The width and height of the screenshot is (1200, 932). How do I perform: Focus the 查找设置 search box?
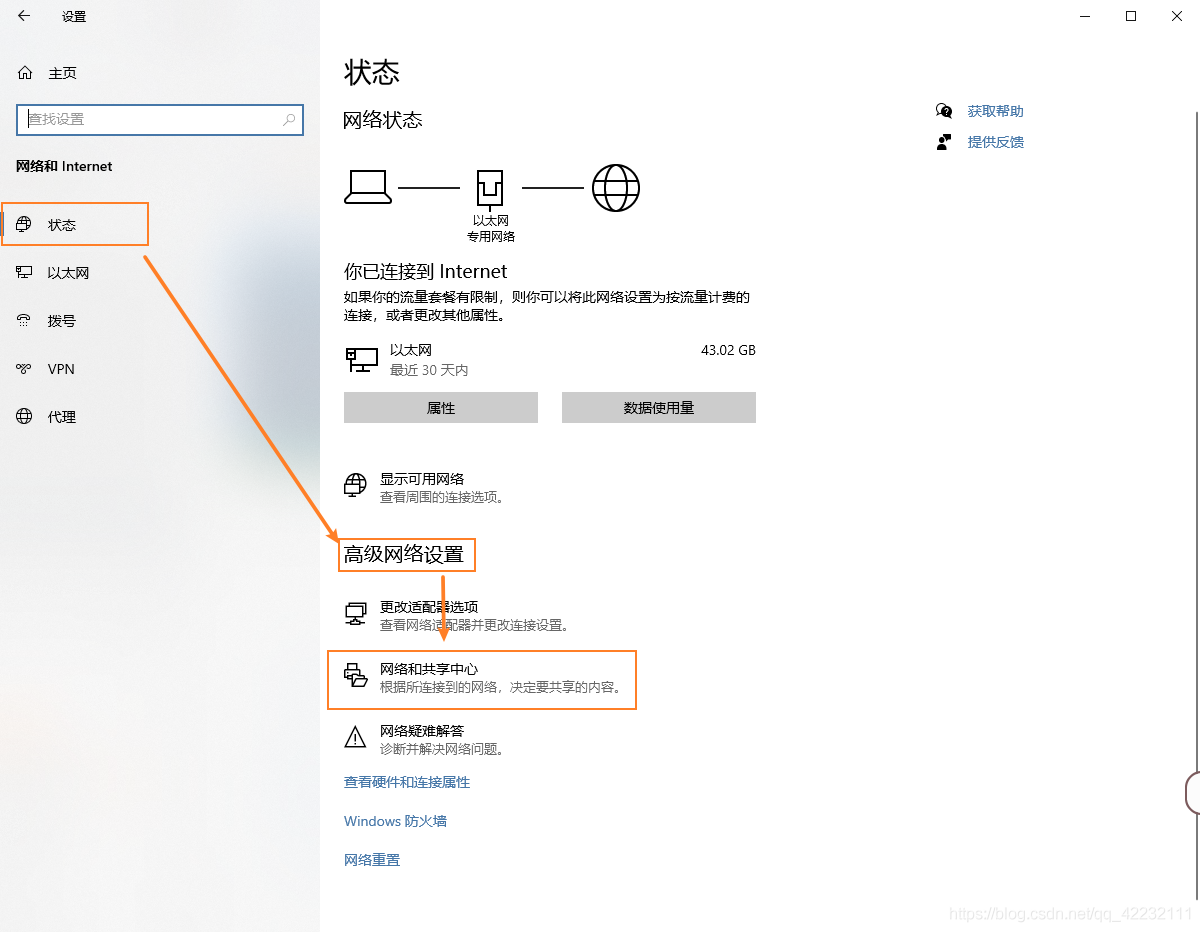tap(160, 119)
